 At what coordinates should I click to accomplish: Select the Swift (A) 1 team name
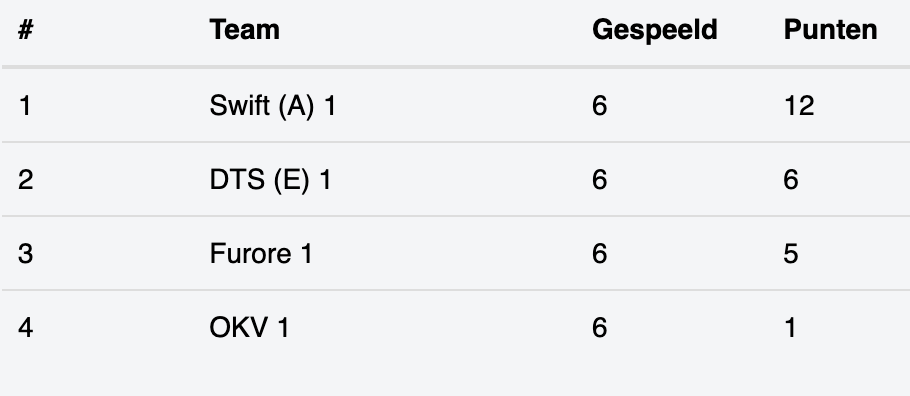[x=273, y=106]
